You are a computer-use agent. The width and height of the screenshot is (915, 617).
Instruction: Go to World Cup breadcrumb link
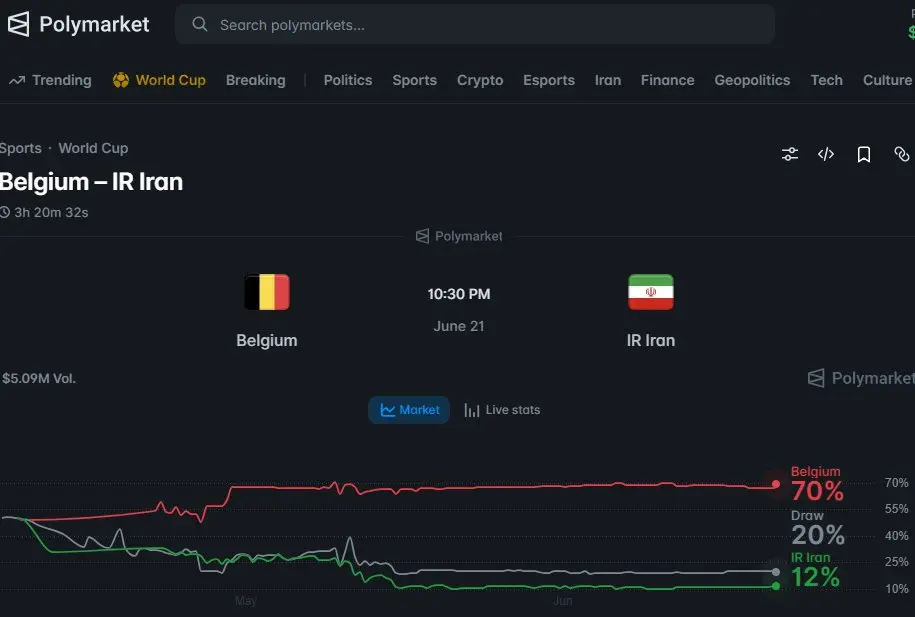pyautogui.click(x=93, y=148)
